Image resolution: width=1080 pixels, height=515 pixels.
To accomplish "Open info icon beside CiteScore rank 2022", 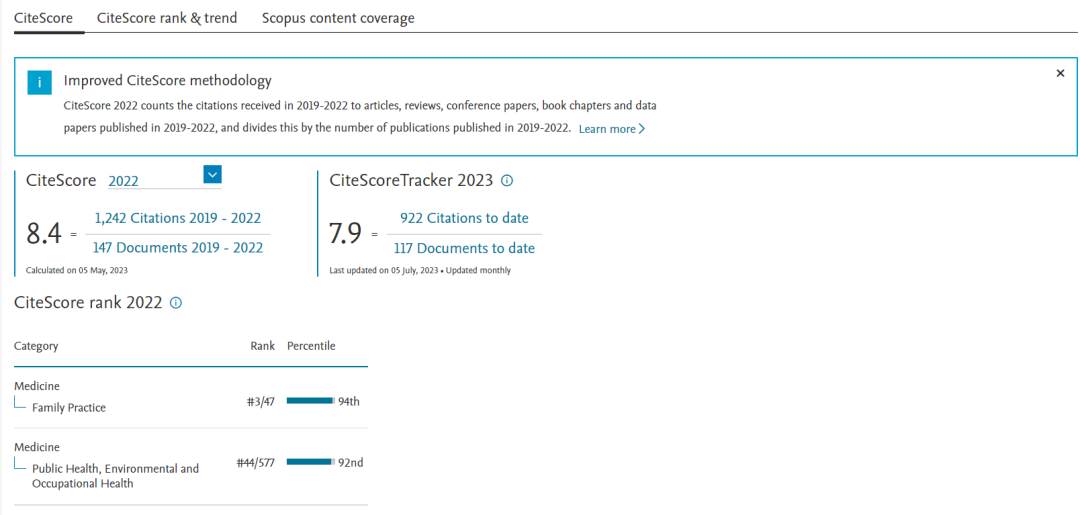I will [176, 303].
